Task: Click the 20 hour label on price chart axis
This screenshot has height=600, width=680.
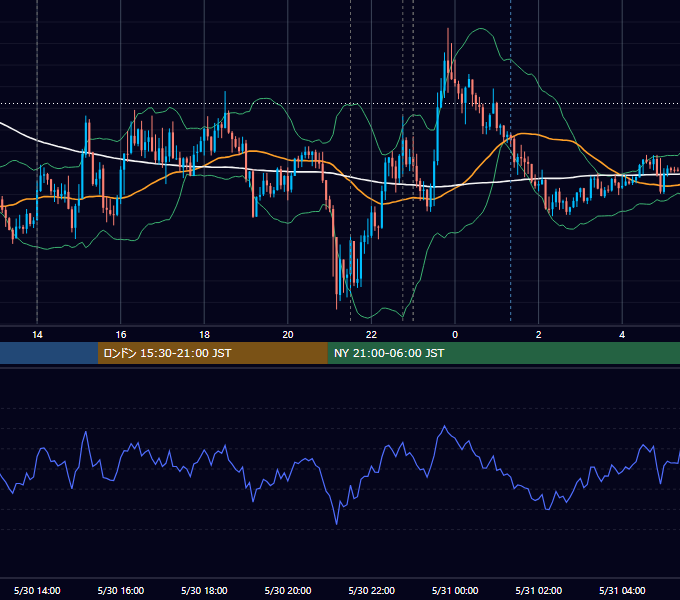Action: pos(288,335)
